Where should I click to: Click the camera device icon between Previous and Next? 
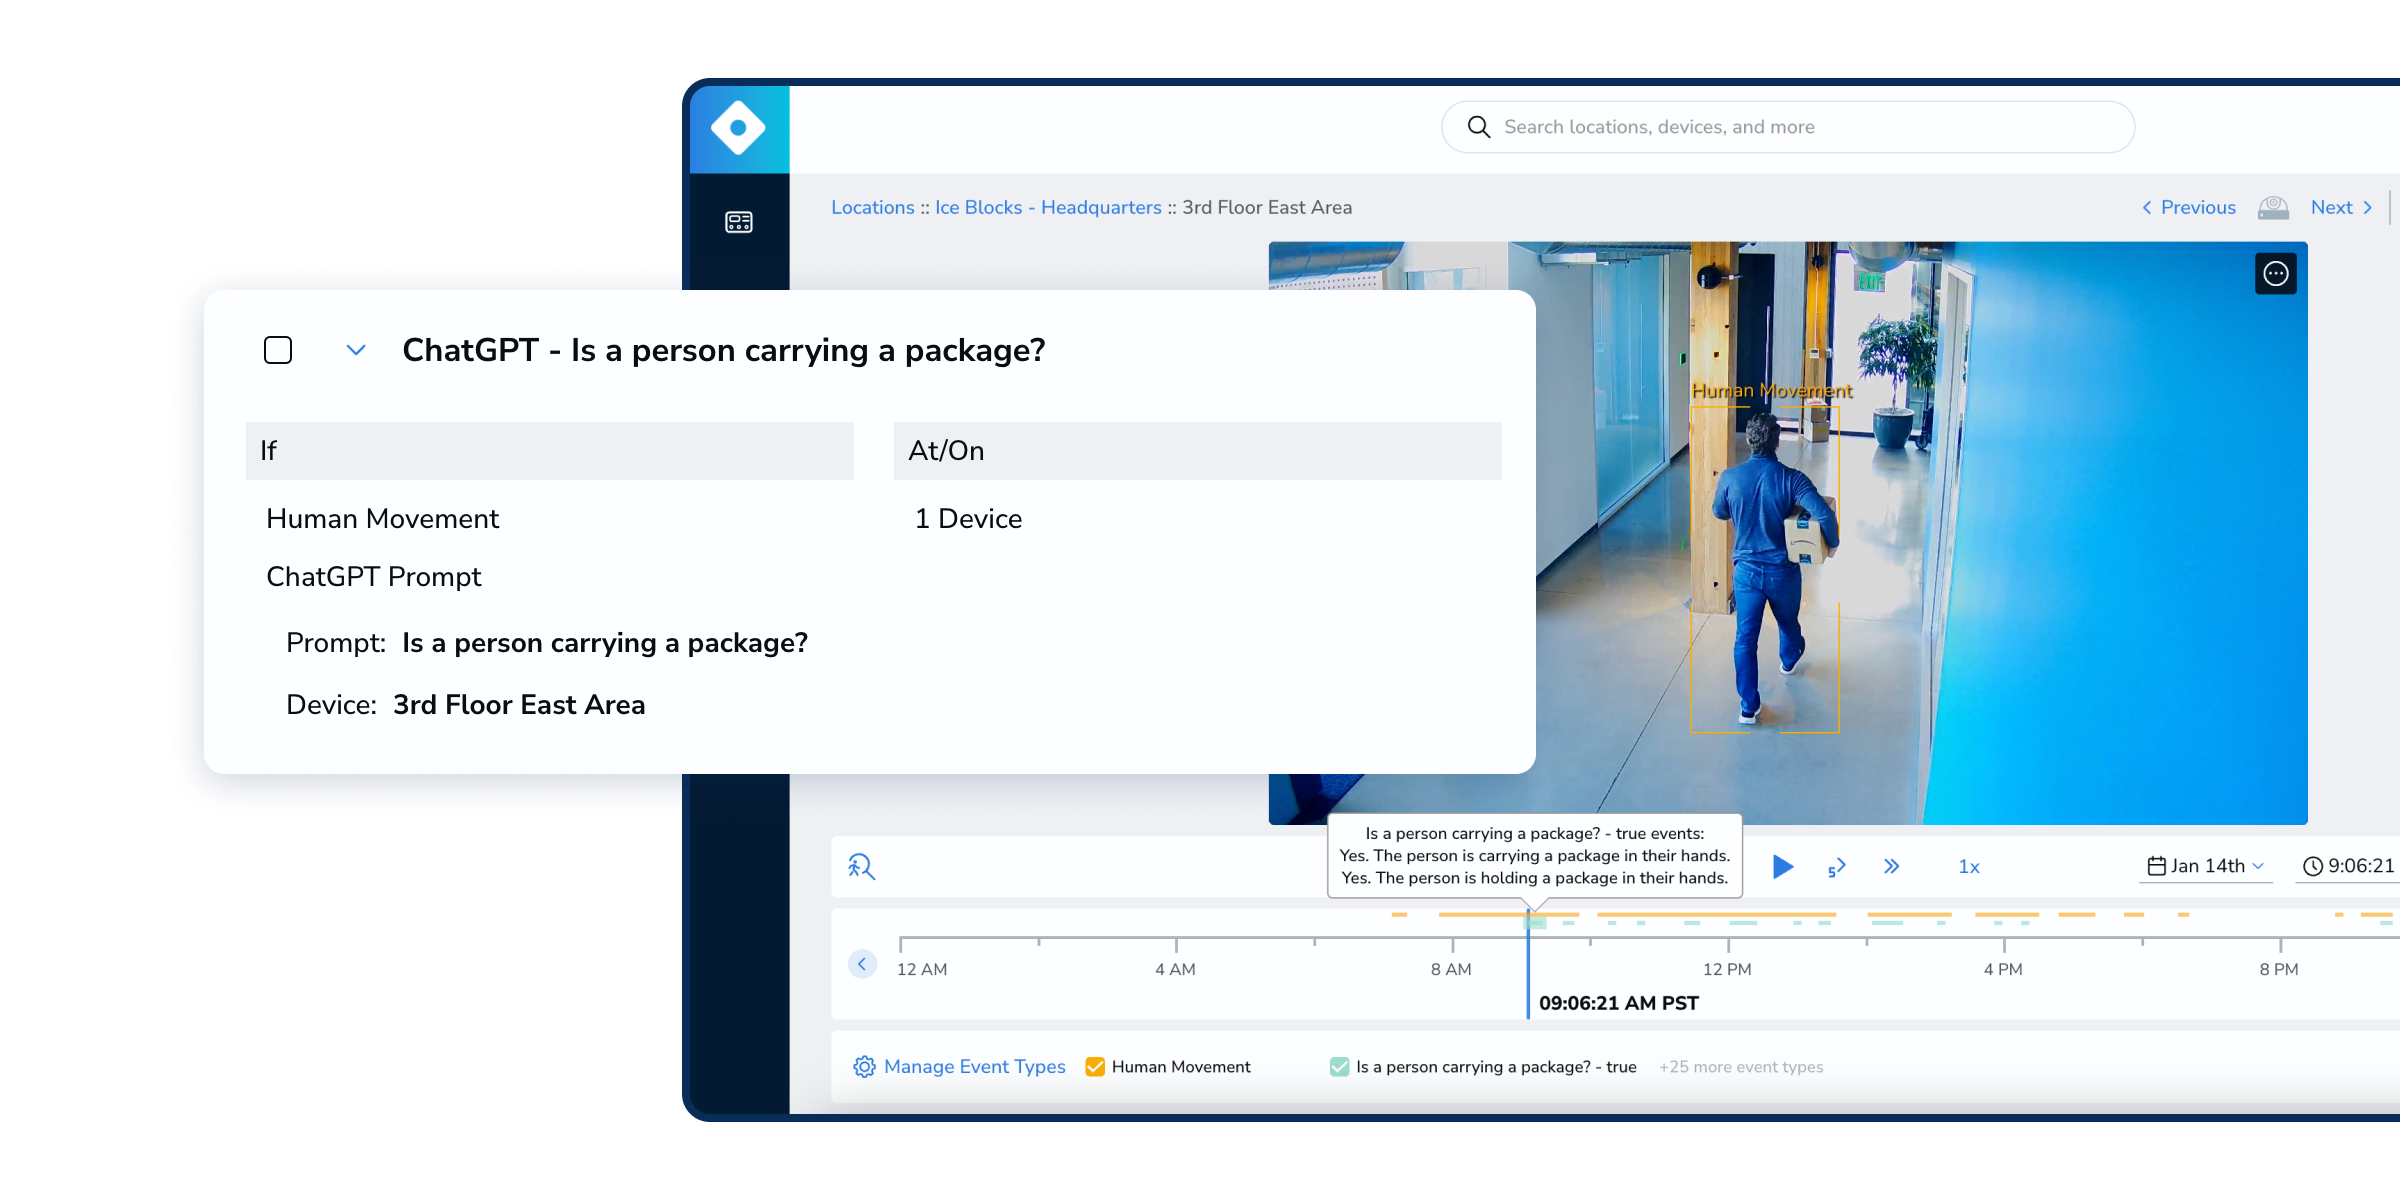click(x=2273, y=207)
